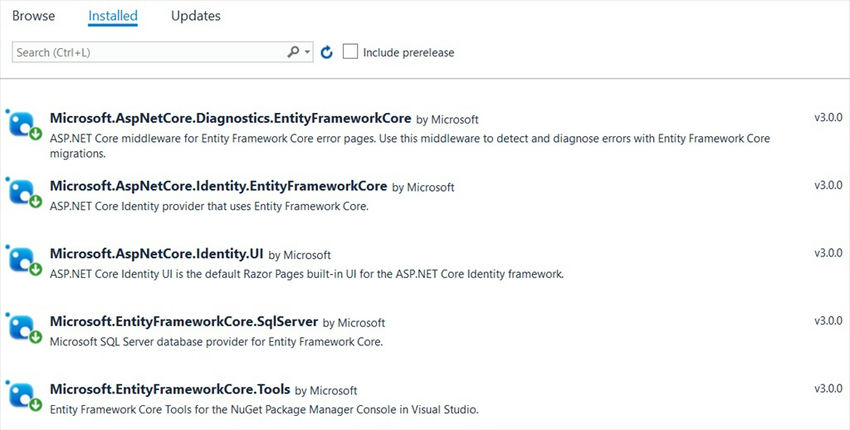Click v3.0.0 version of Identity.UI package

coord(828,253)
